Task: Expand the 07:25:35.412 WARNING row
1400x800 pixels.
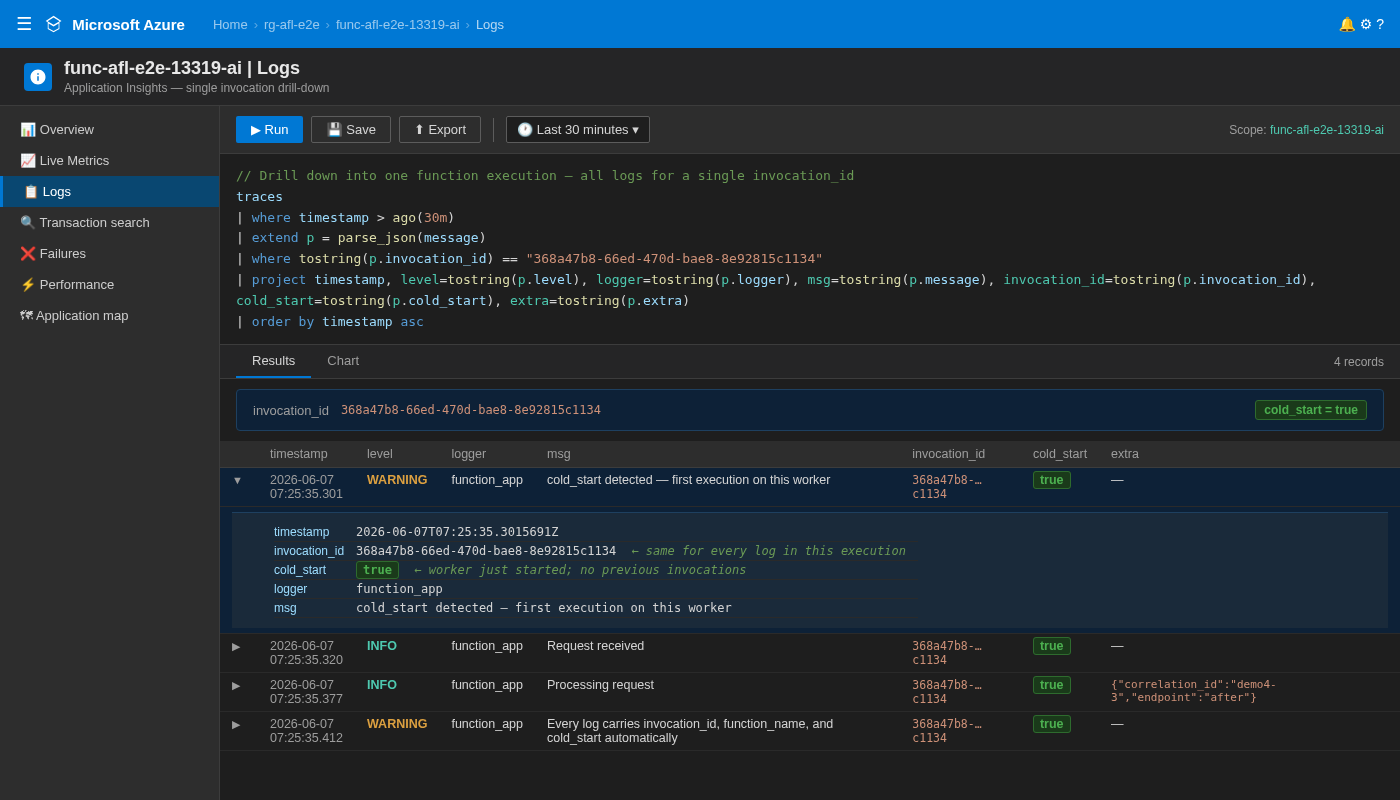Action: [x=237, y=724]
